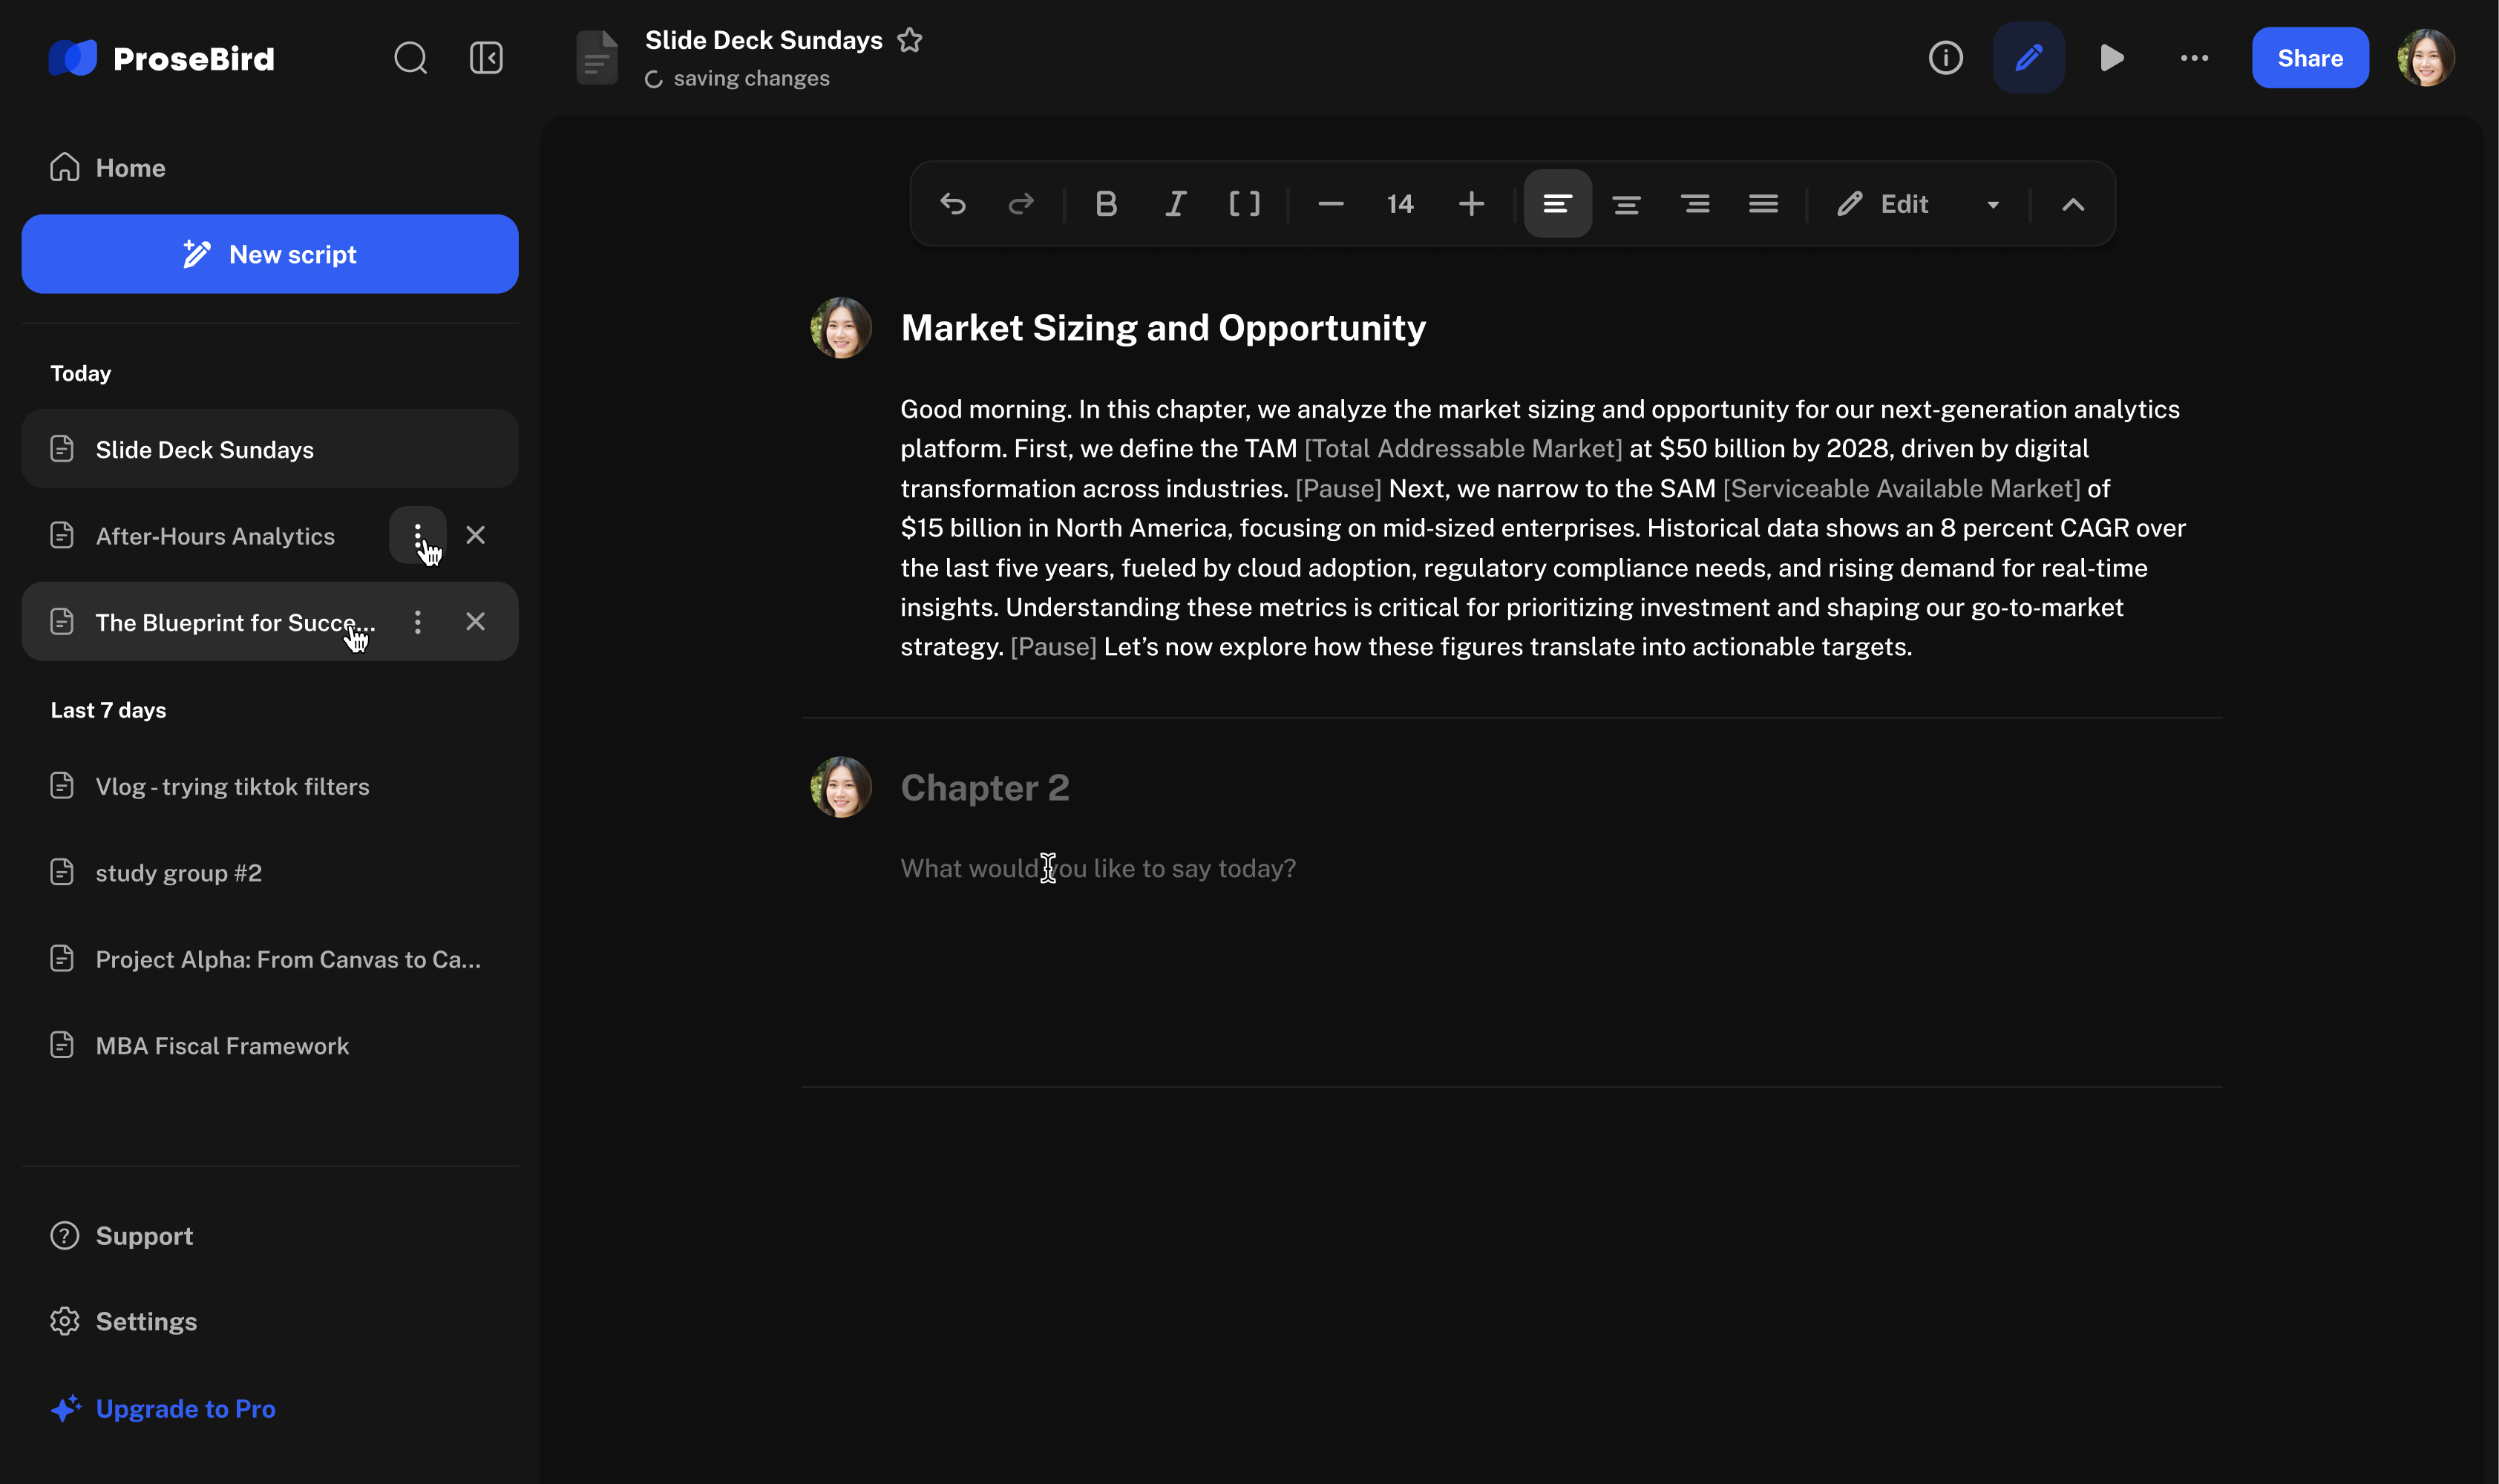2499x1484 pixels.
Task: Open the Edit mode dropdown
Action: [1918, 204]
